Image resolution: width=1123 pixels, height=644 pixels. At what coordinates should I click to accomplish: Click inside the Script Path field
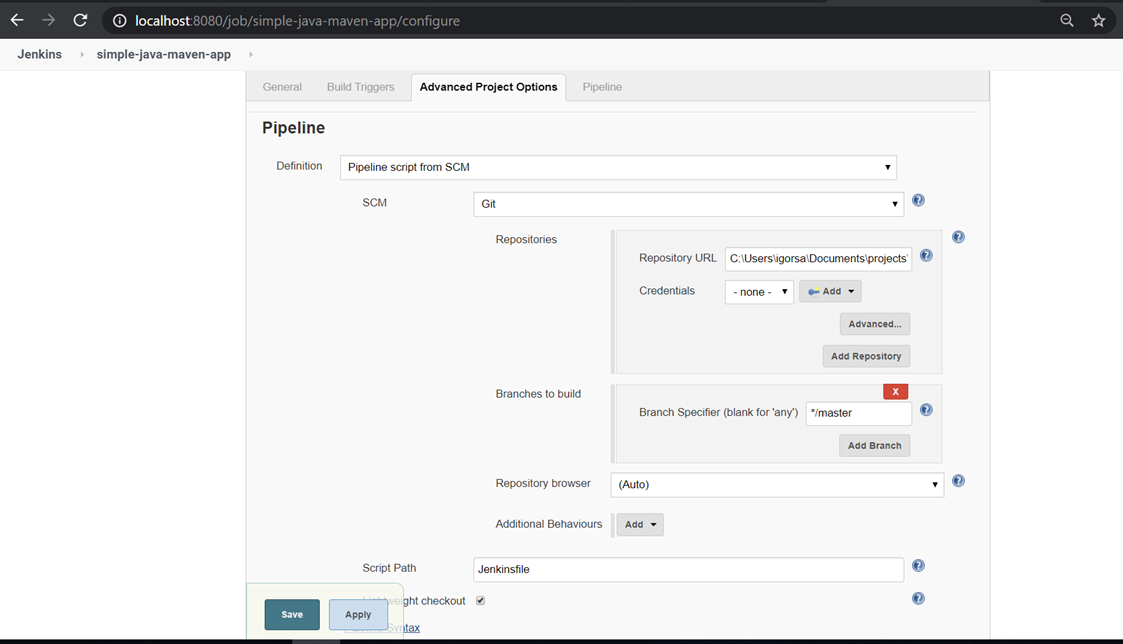(688, 569)
